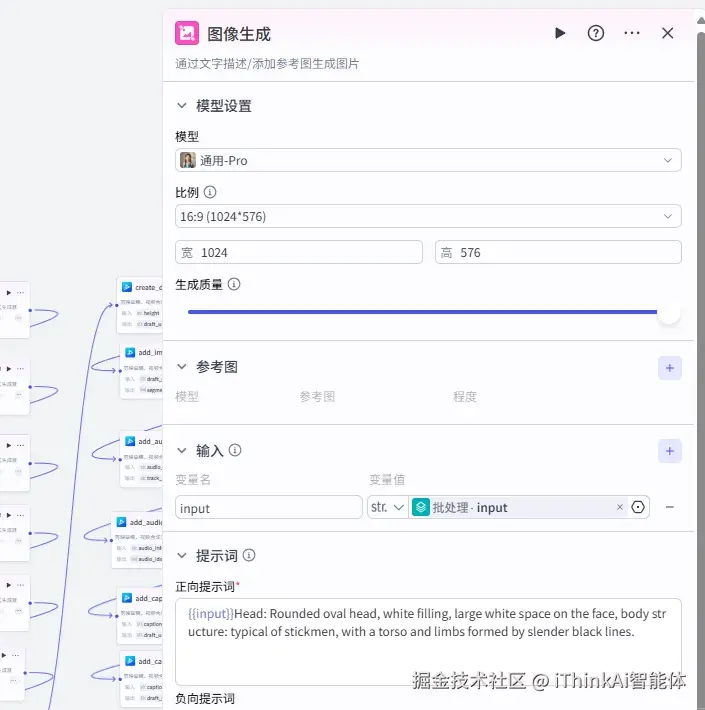Click the pink 图像生成 node icon
This screenshot has width=705, height=710.
click(187, 33)
